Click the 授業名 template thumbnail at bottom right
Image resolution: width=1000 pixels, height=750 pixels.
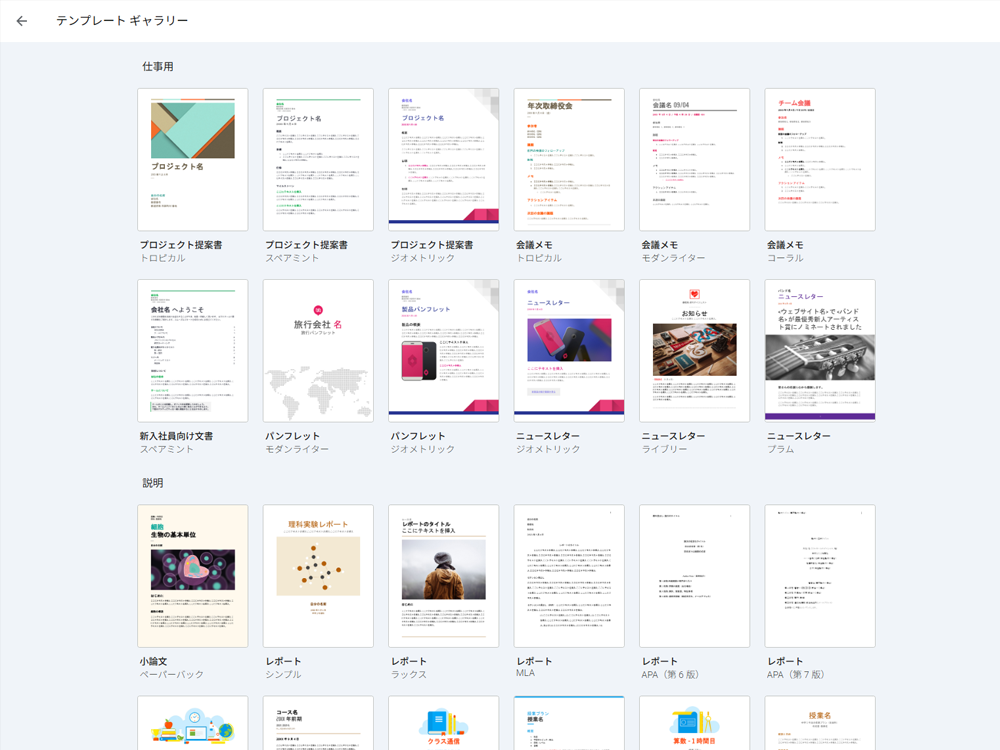pyautogui.click(x=820, y=723)
